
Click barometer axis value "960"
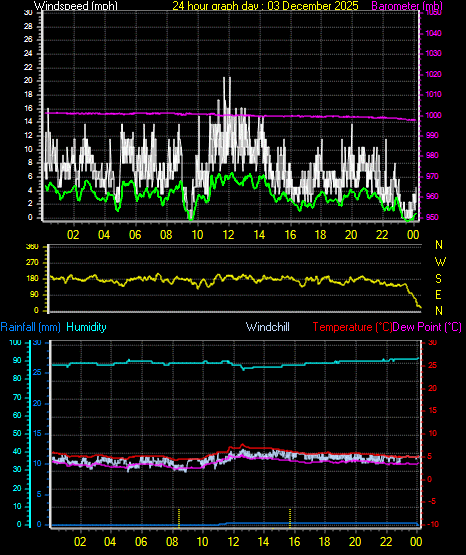tap(432, 196)
